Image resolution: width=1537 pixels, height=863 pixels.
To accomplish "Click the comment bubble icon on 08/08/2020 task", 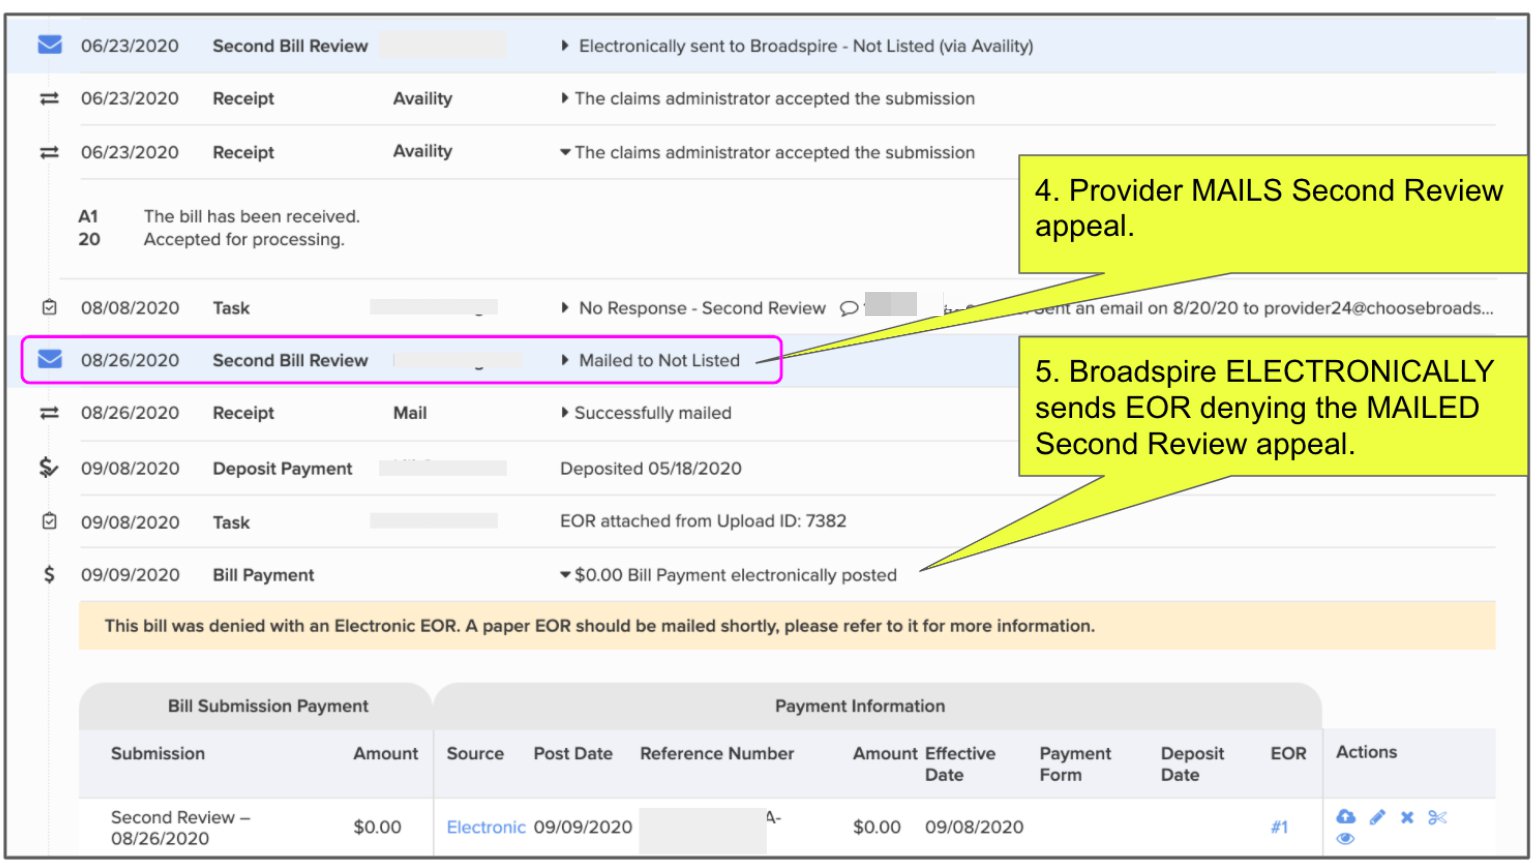I will (x=848, y=308).
